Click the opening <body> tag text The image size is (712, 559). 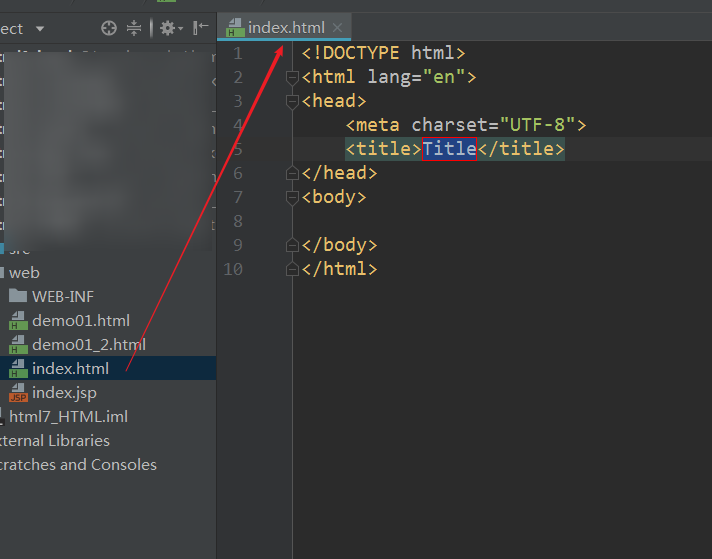click(334, 197)
